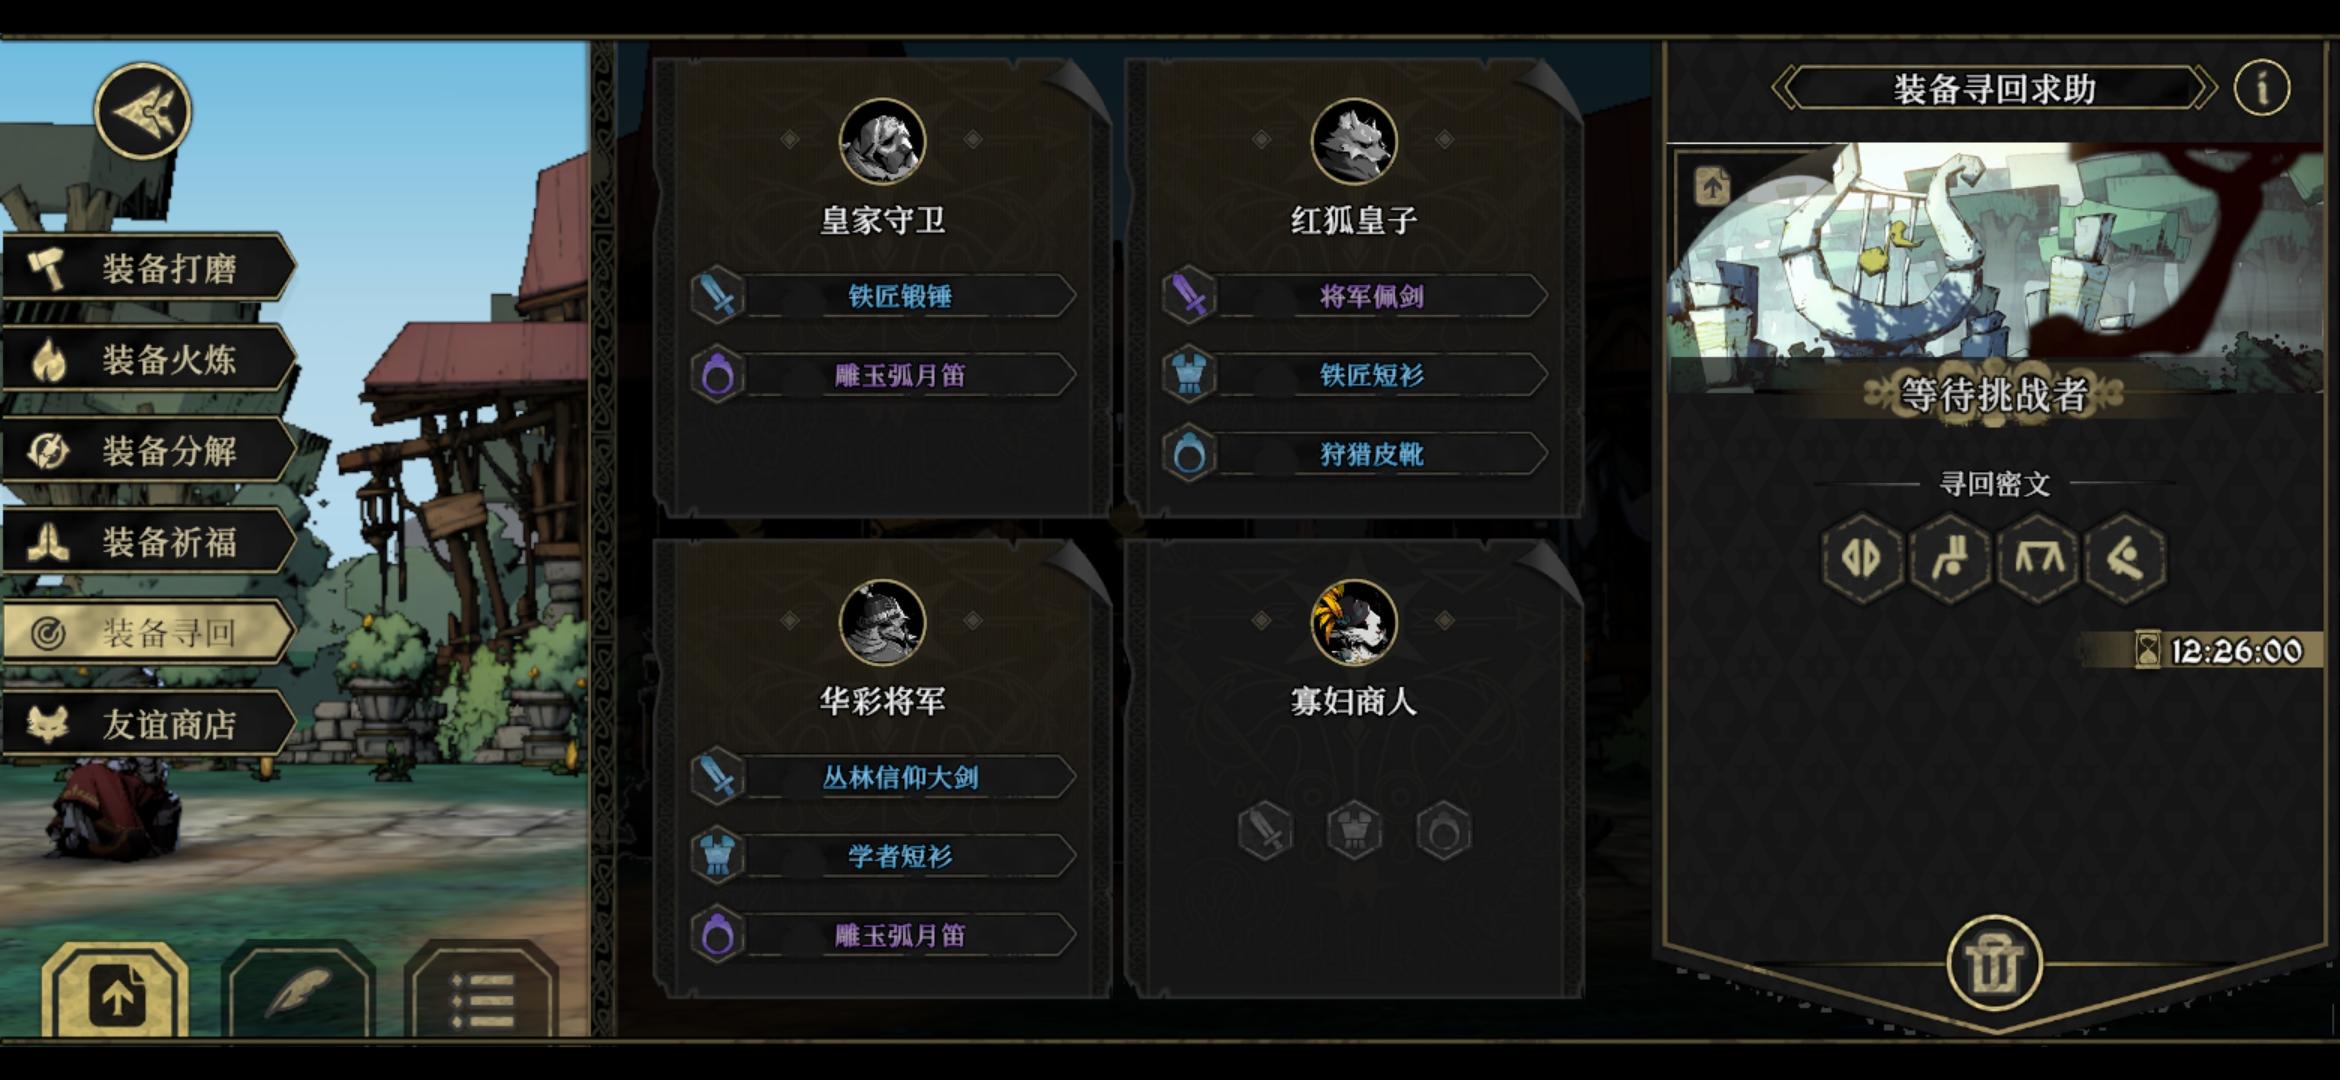Viewport: 2340px width, 1080px height.
Task: Open the info icon beside 装备寻回求助
Action: [2261, 88]
